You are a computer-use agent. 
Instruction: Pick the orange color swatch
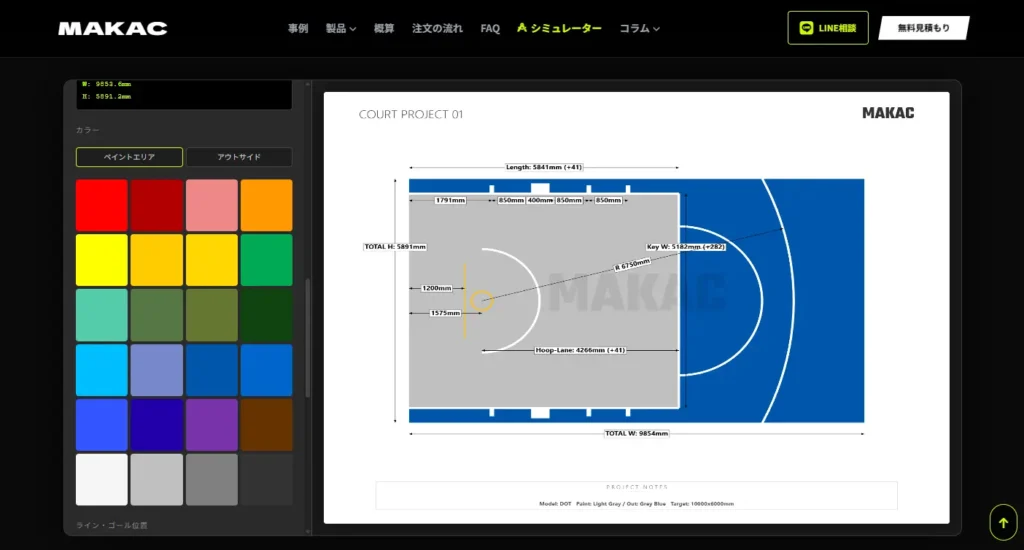tap(266, 205)
